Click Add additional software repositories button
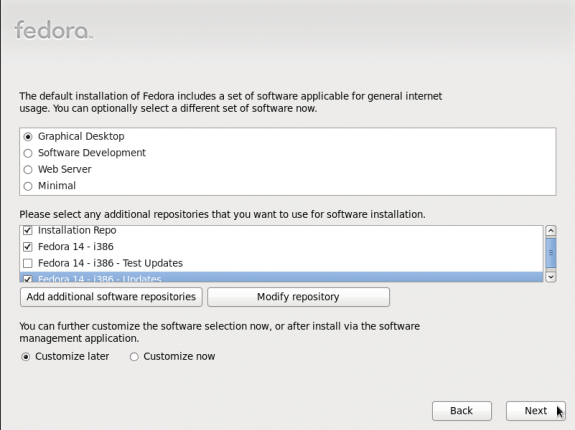This screenshot has height=430, width=575. 111,297
